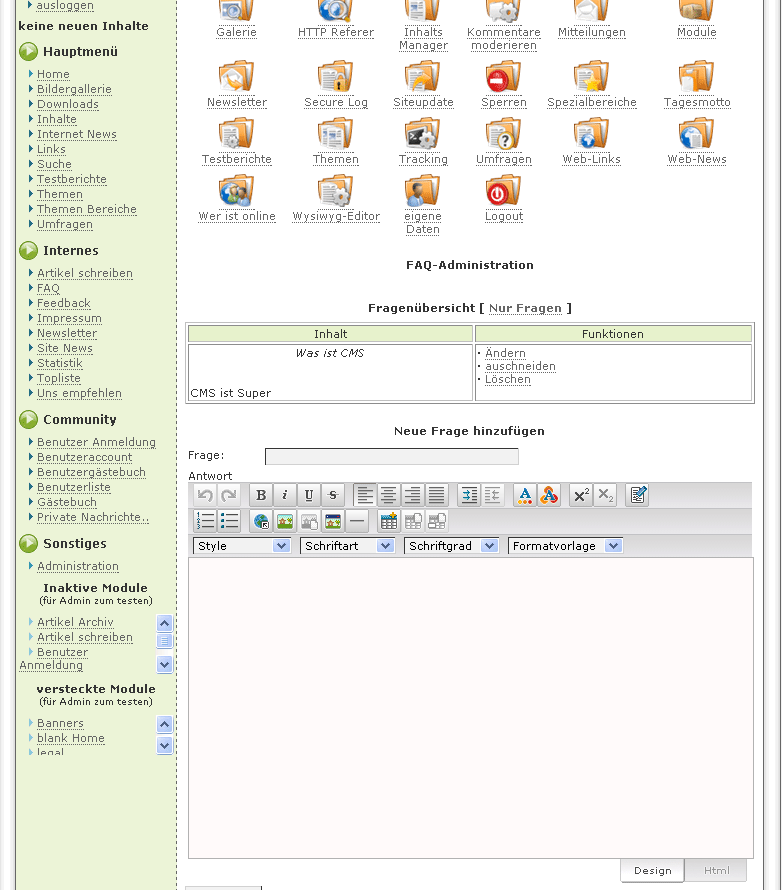Click the strikethrough toolbar icon

pyautogui.click(x=333, y=495)
